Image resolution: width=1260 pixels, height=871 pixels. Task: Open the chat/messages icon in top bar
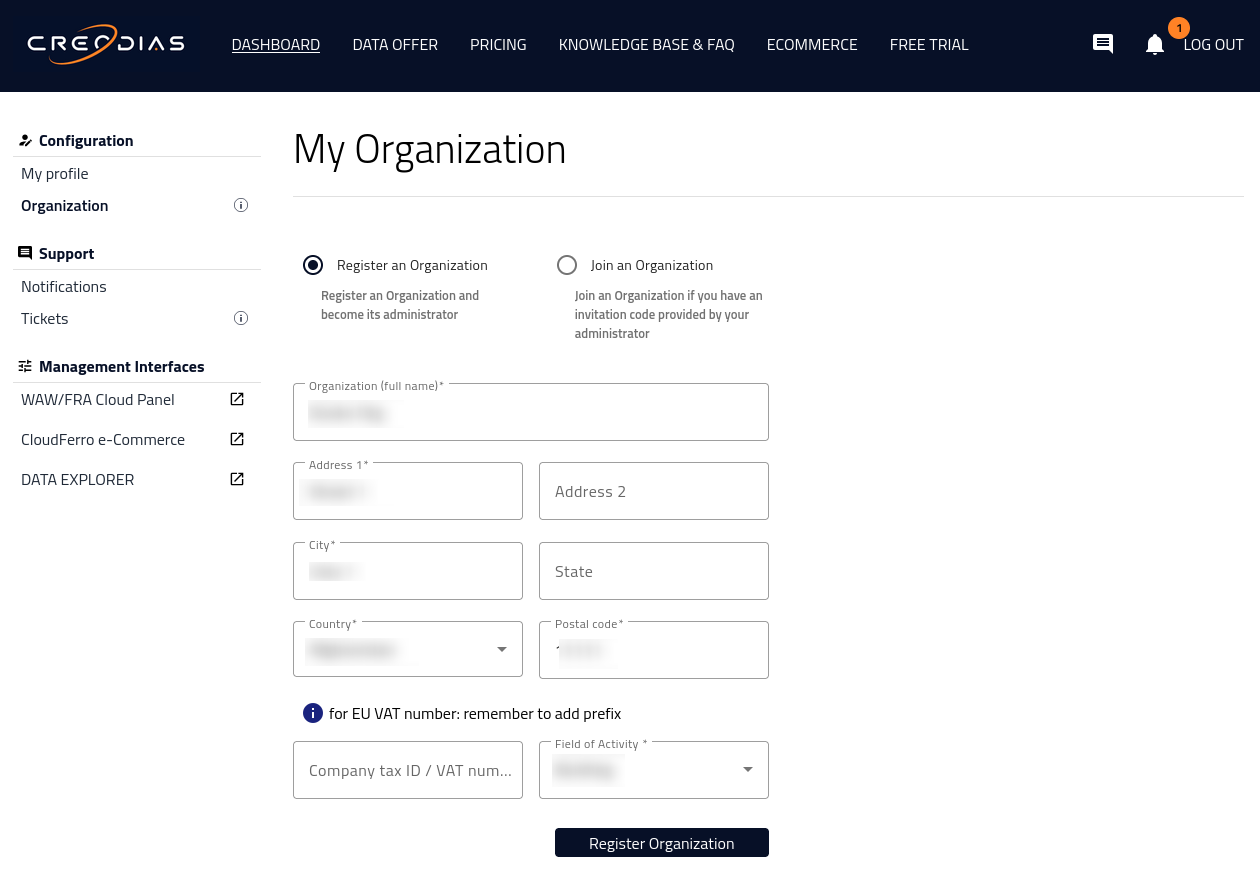[x=1103, y=44]
